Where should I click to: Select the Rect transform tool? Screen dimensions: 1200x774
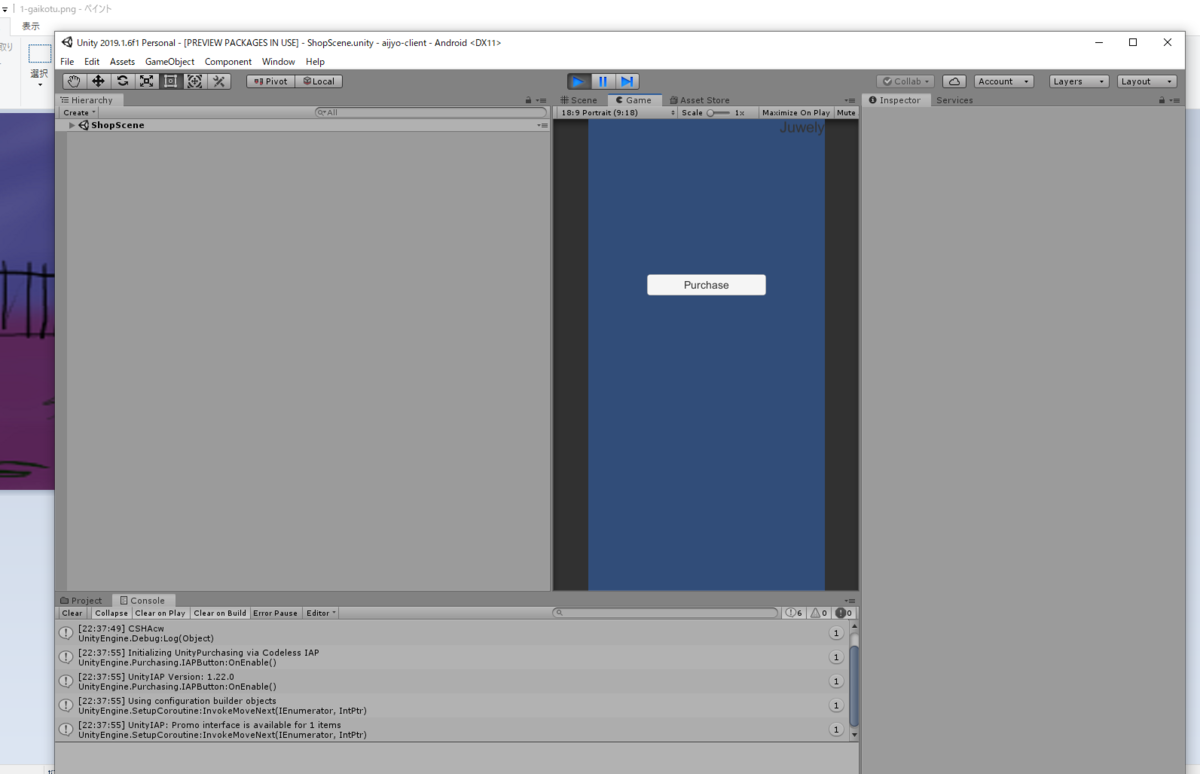pos(171,81)
